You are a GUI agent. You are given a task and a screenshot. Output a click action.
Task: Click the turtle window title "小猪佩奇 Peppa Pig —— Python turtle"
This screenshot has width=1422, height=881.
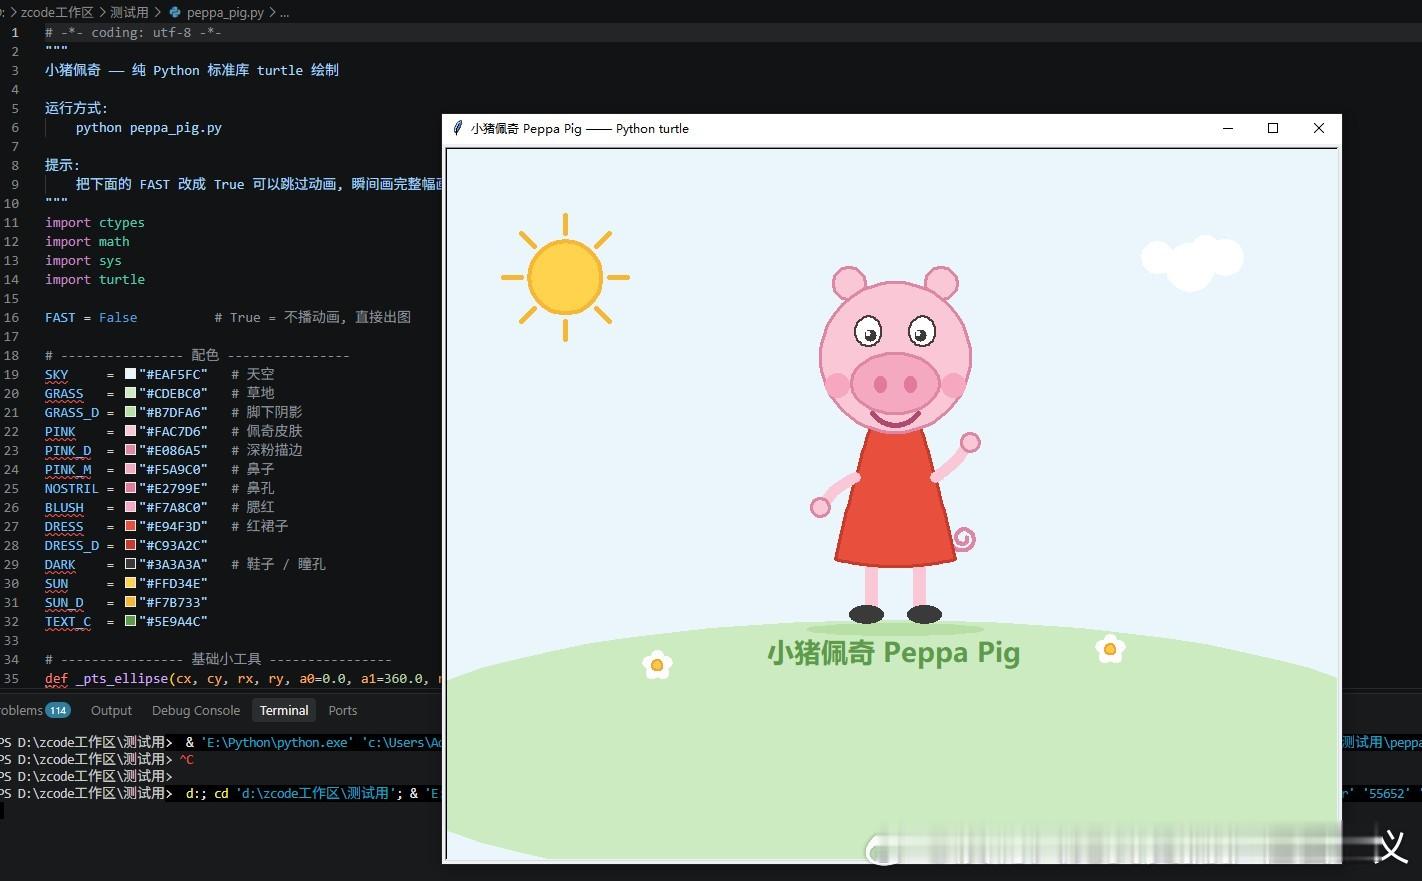click(580, 128)
